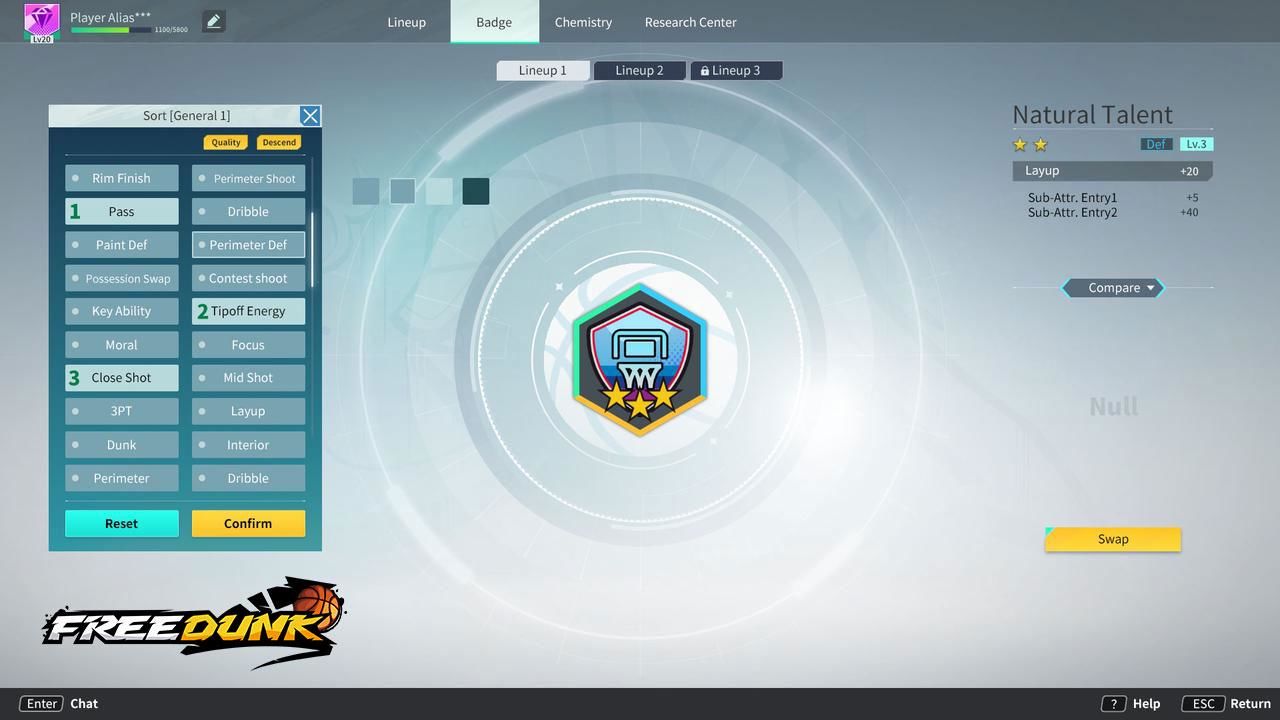The width and height of the screenshot is (1280, 720).
Task: Select the locked Lineup 3 tab
Action: (736, 70)
